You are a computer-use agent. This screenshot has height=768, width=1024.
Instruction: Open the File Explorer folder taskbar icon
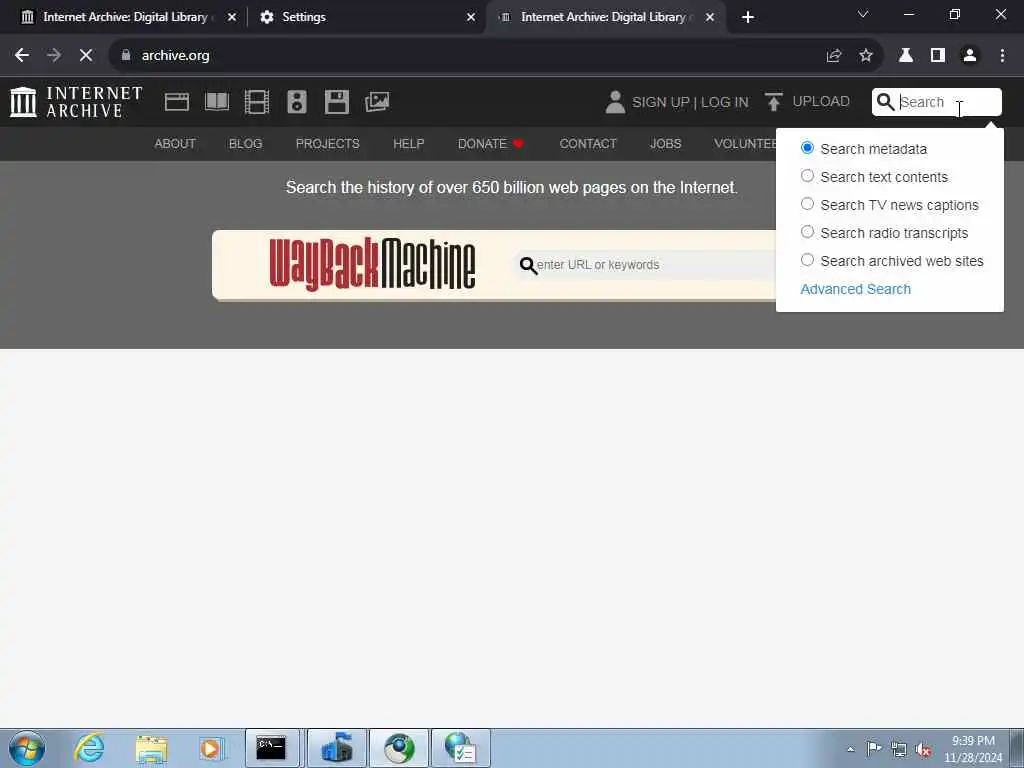152,748
